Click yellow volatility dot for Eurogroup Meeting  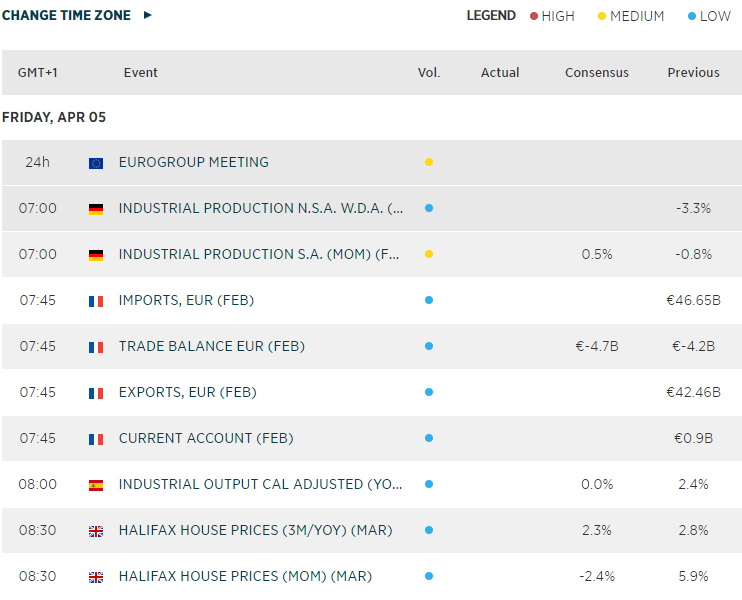(x=429, y=162)
